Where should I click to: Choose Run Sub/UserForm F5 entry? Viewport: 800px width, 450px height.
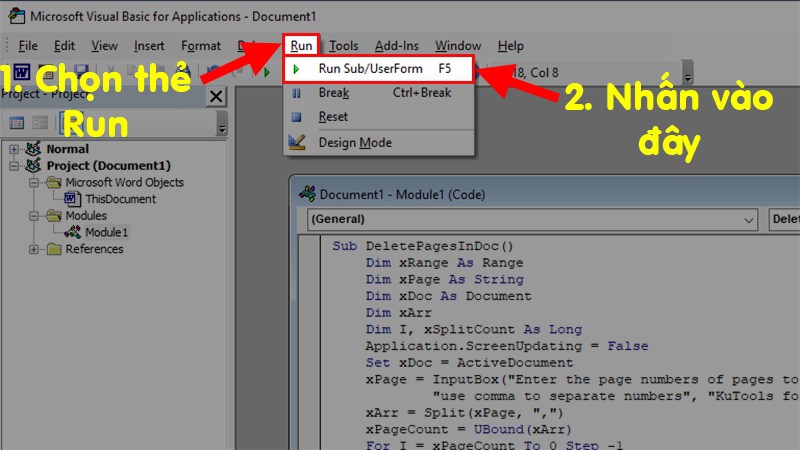point(379,69)
